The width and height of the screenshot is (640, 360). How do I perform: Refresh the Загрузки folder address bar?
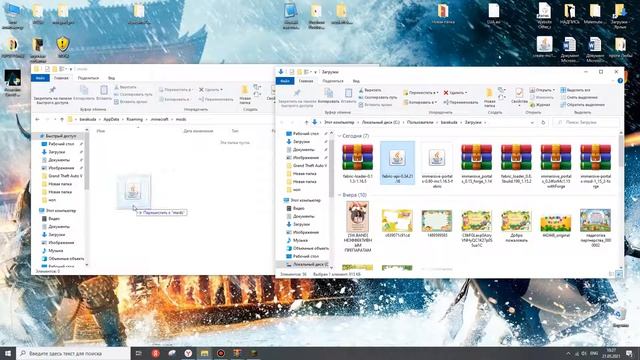click(543, 122)
